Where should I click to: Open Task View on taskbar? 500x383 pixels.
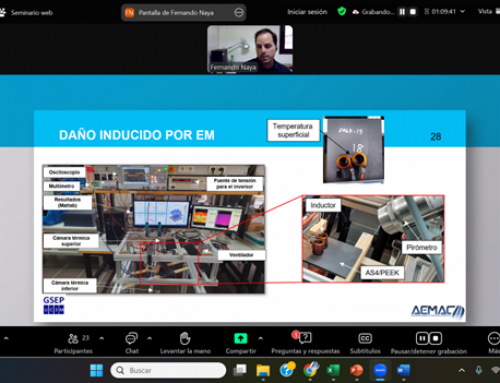click(240, 370)
